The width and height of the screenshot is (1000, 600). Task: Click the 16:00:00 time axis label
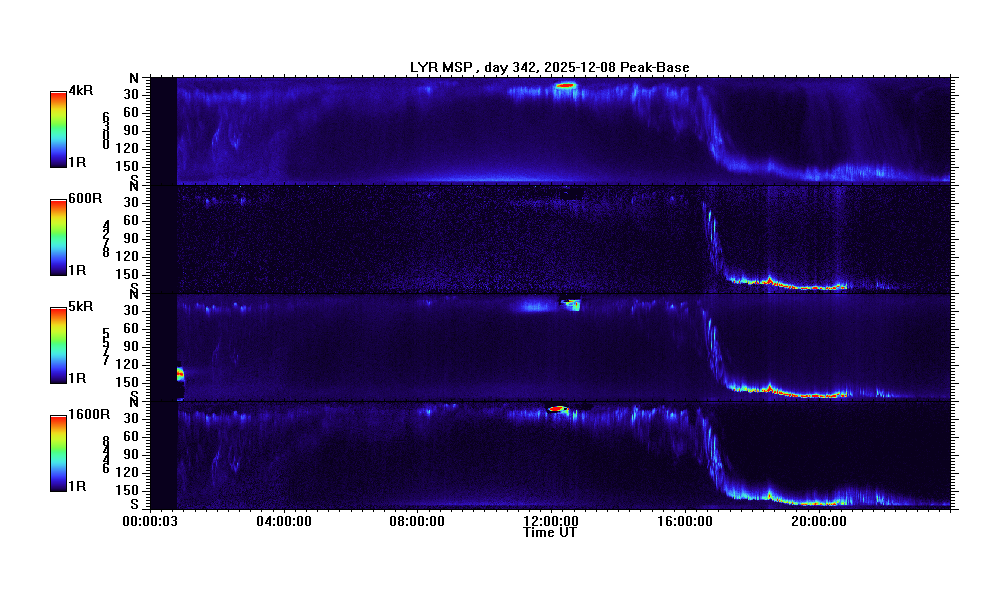[684, 521]
